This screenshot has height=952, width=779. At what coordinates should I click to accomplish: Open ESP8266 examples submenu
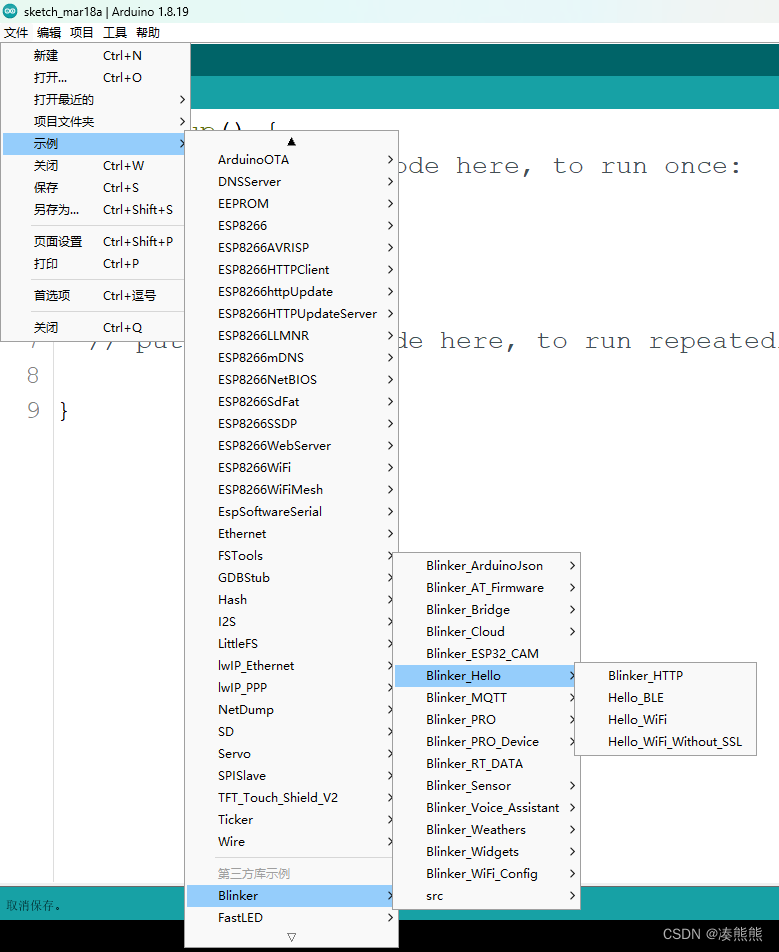point(292,226)
